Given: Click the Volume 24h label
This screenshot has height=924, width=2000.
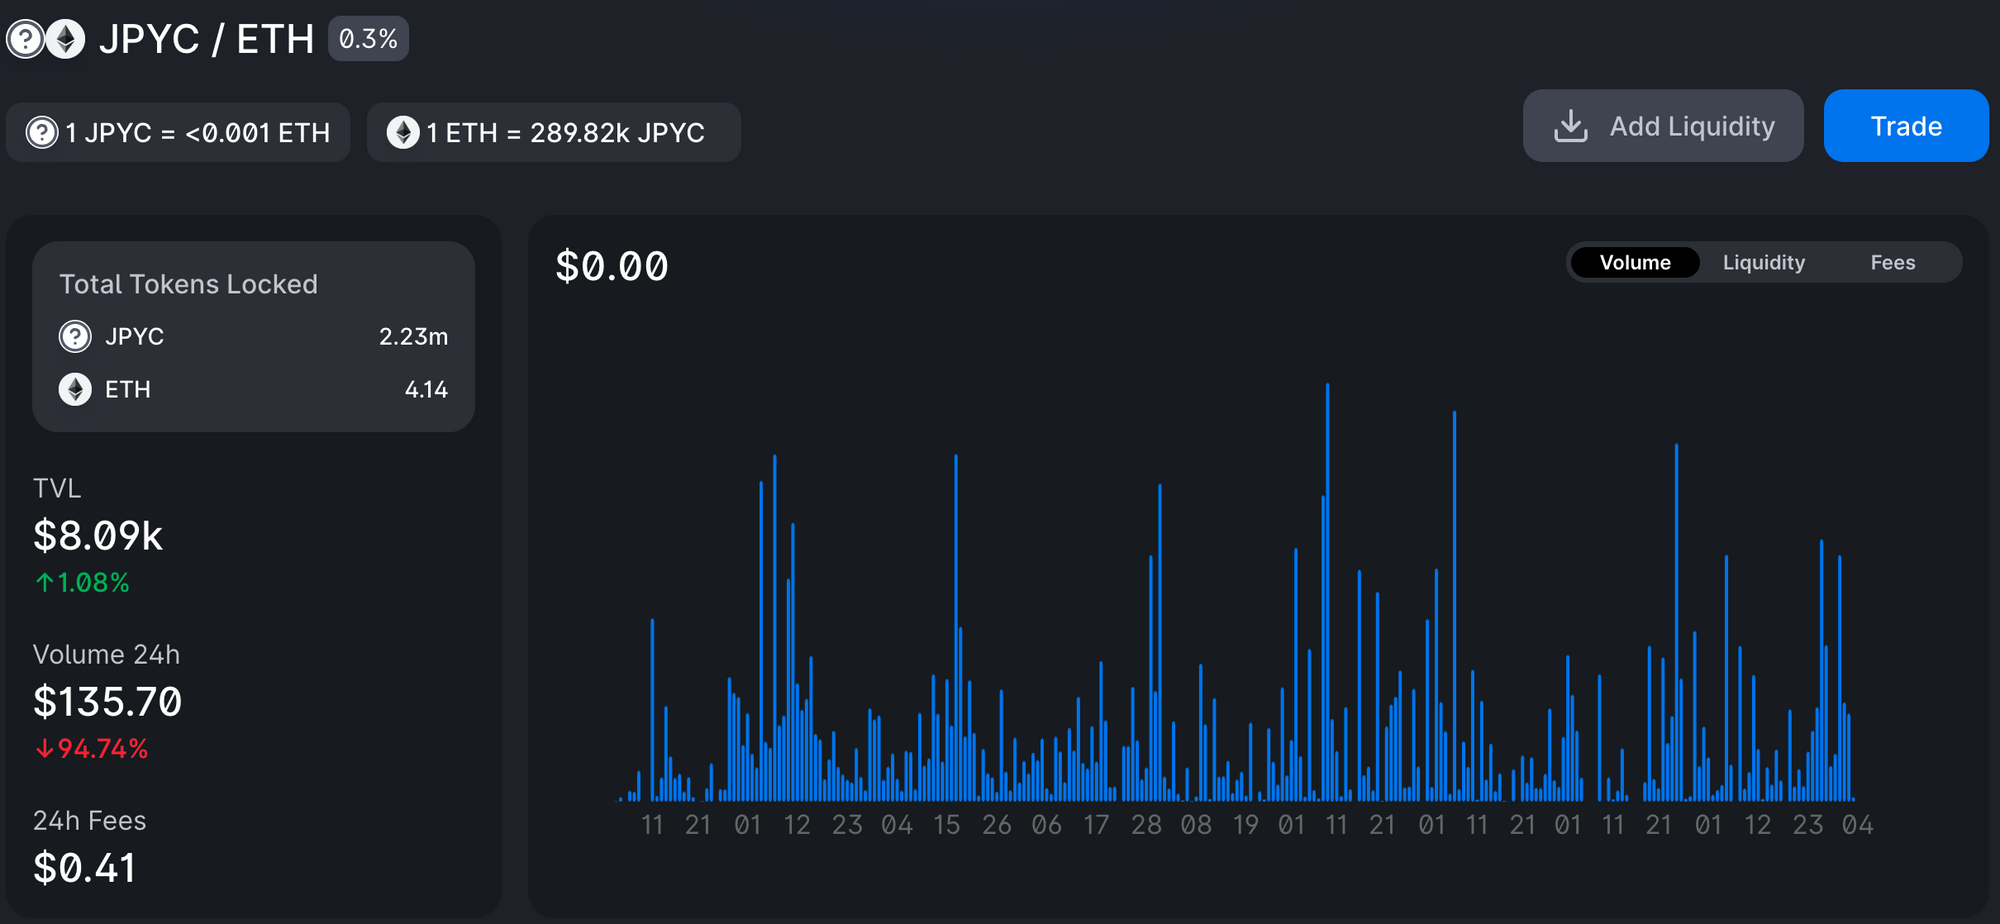Looking at the screenshot, I should point(106,654).
